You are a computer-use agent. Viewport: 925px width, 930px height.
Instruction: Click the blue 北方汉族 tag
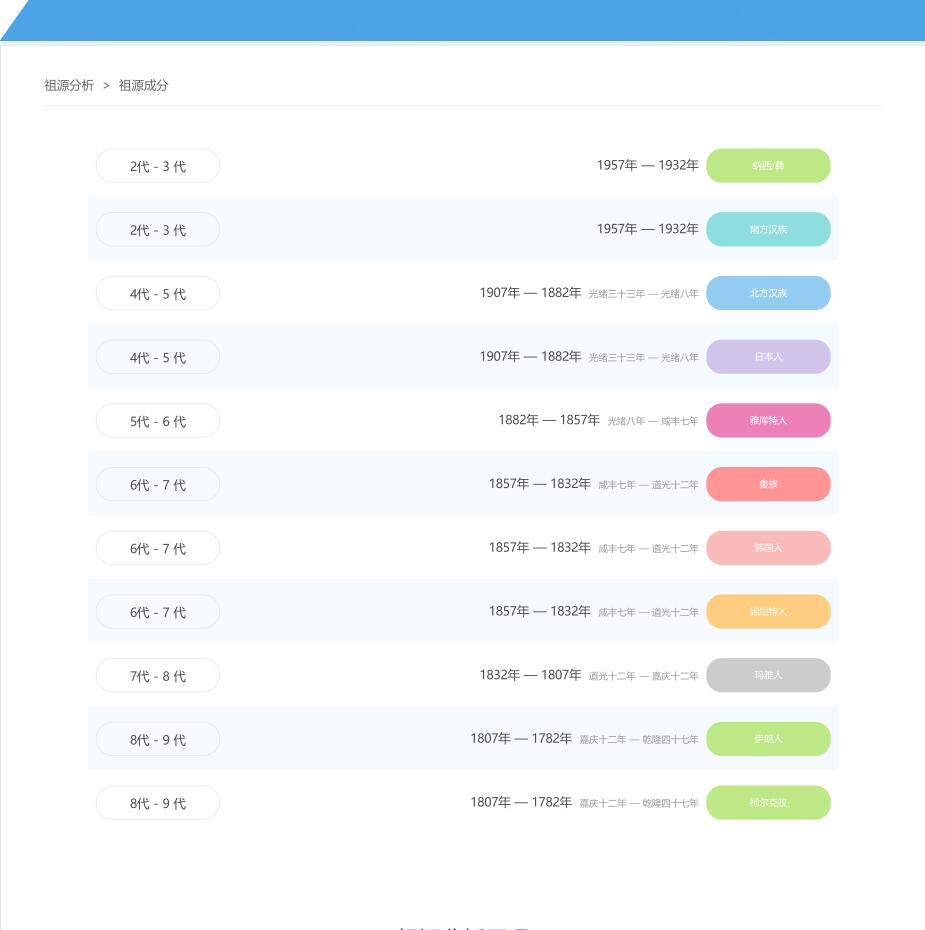click(x=768, y=293)
